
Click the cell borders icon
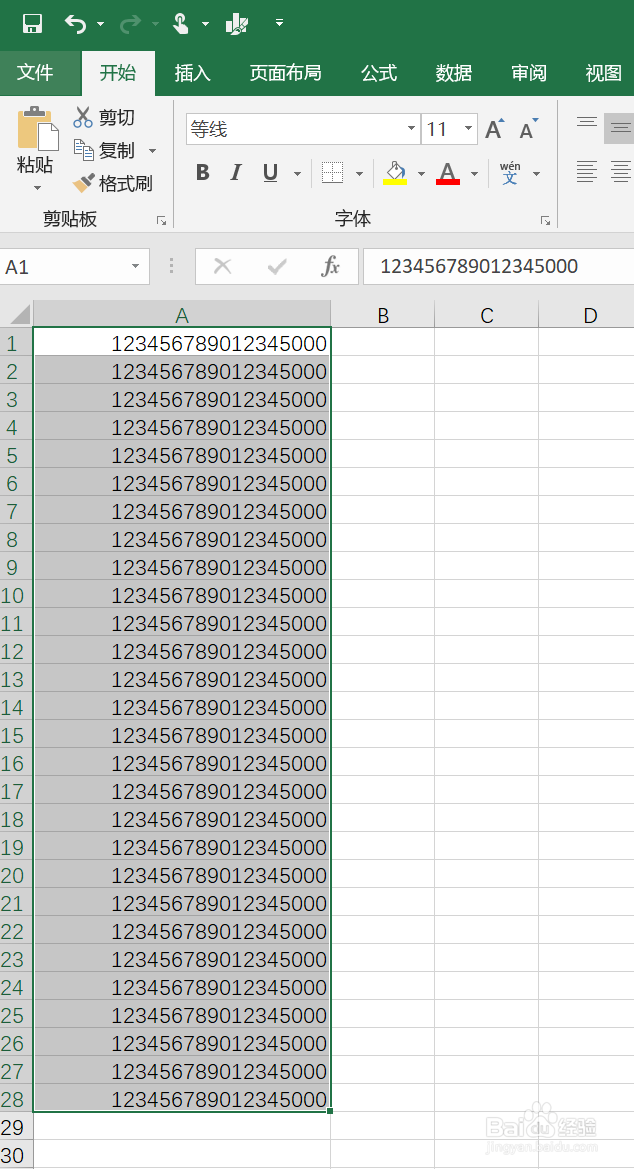[x=332, y=173]
